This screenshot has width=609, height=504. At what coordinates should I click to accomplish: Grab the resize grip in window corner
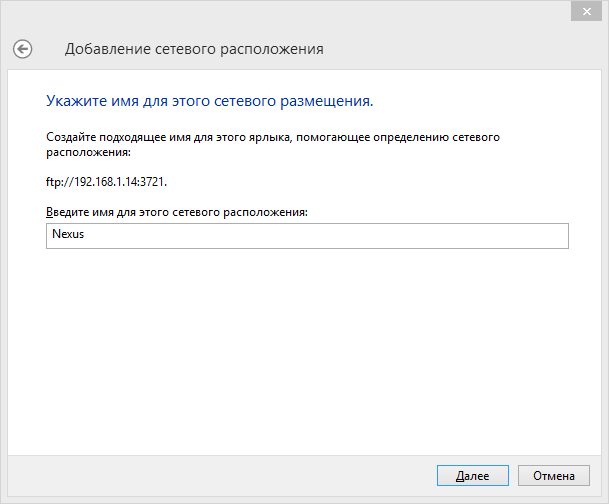pos(602,497)
